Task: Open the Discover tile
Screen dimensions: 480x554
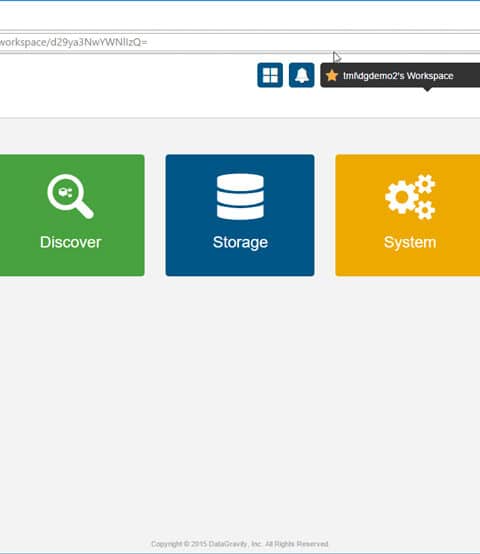Action: coord(72,215)
